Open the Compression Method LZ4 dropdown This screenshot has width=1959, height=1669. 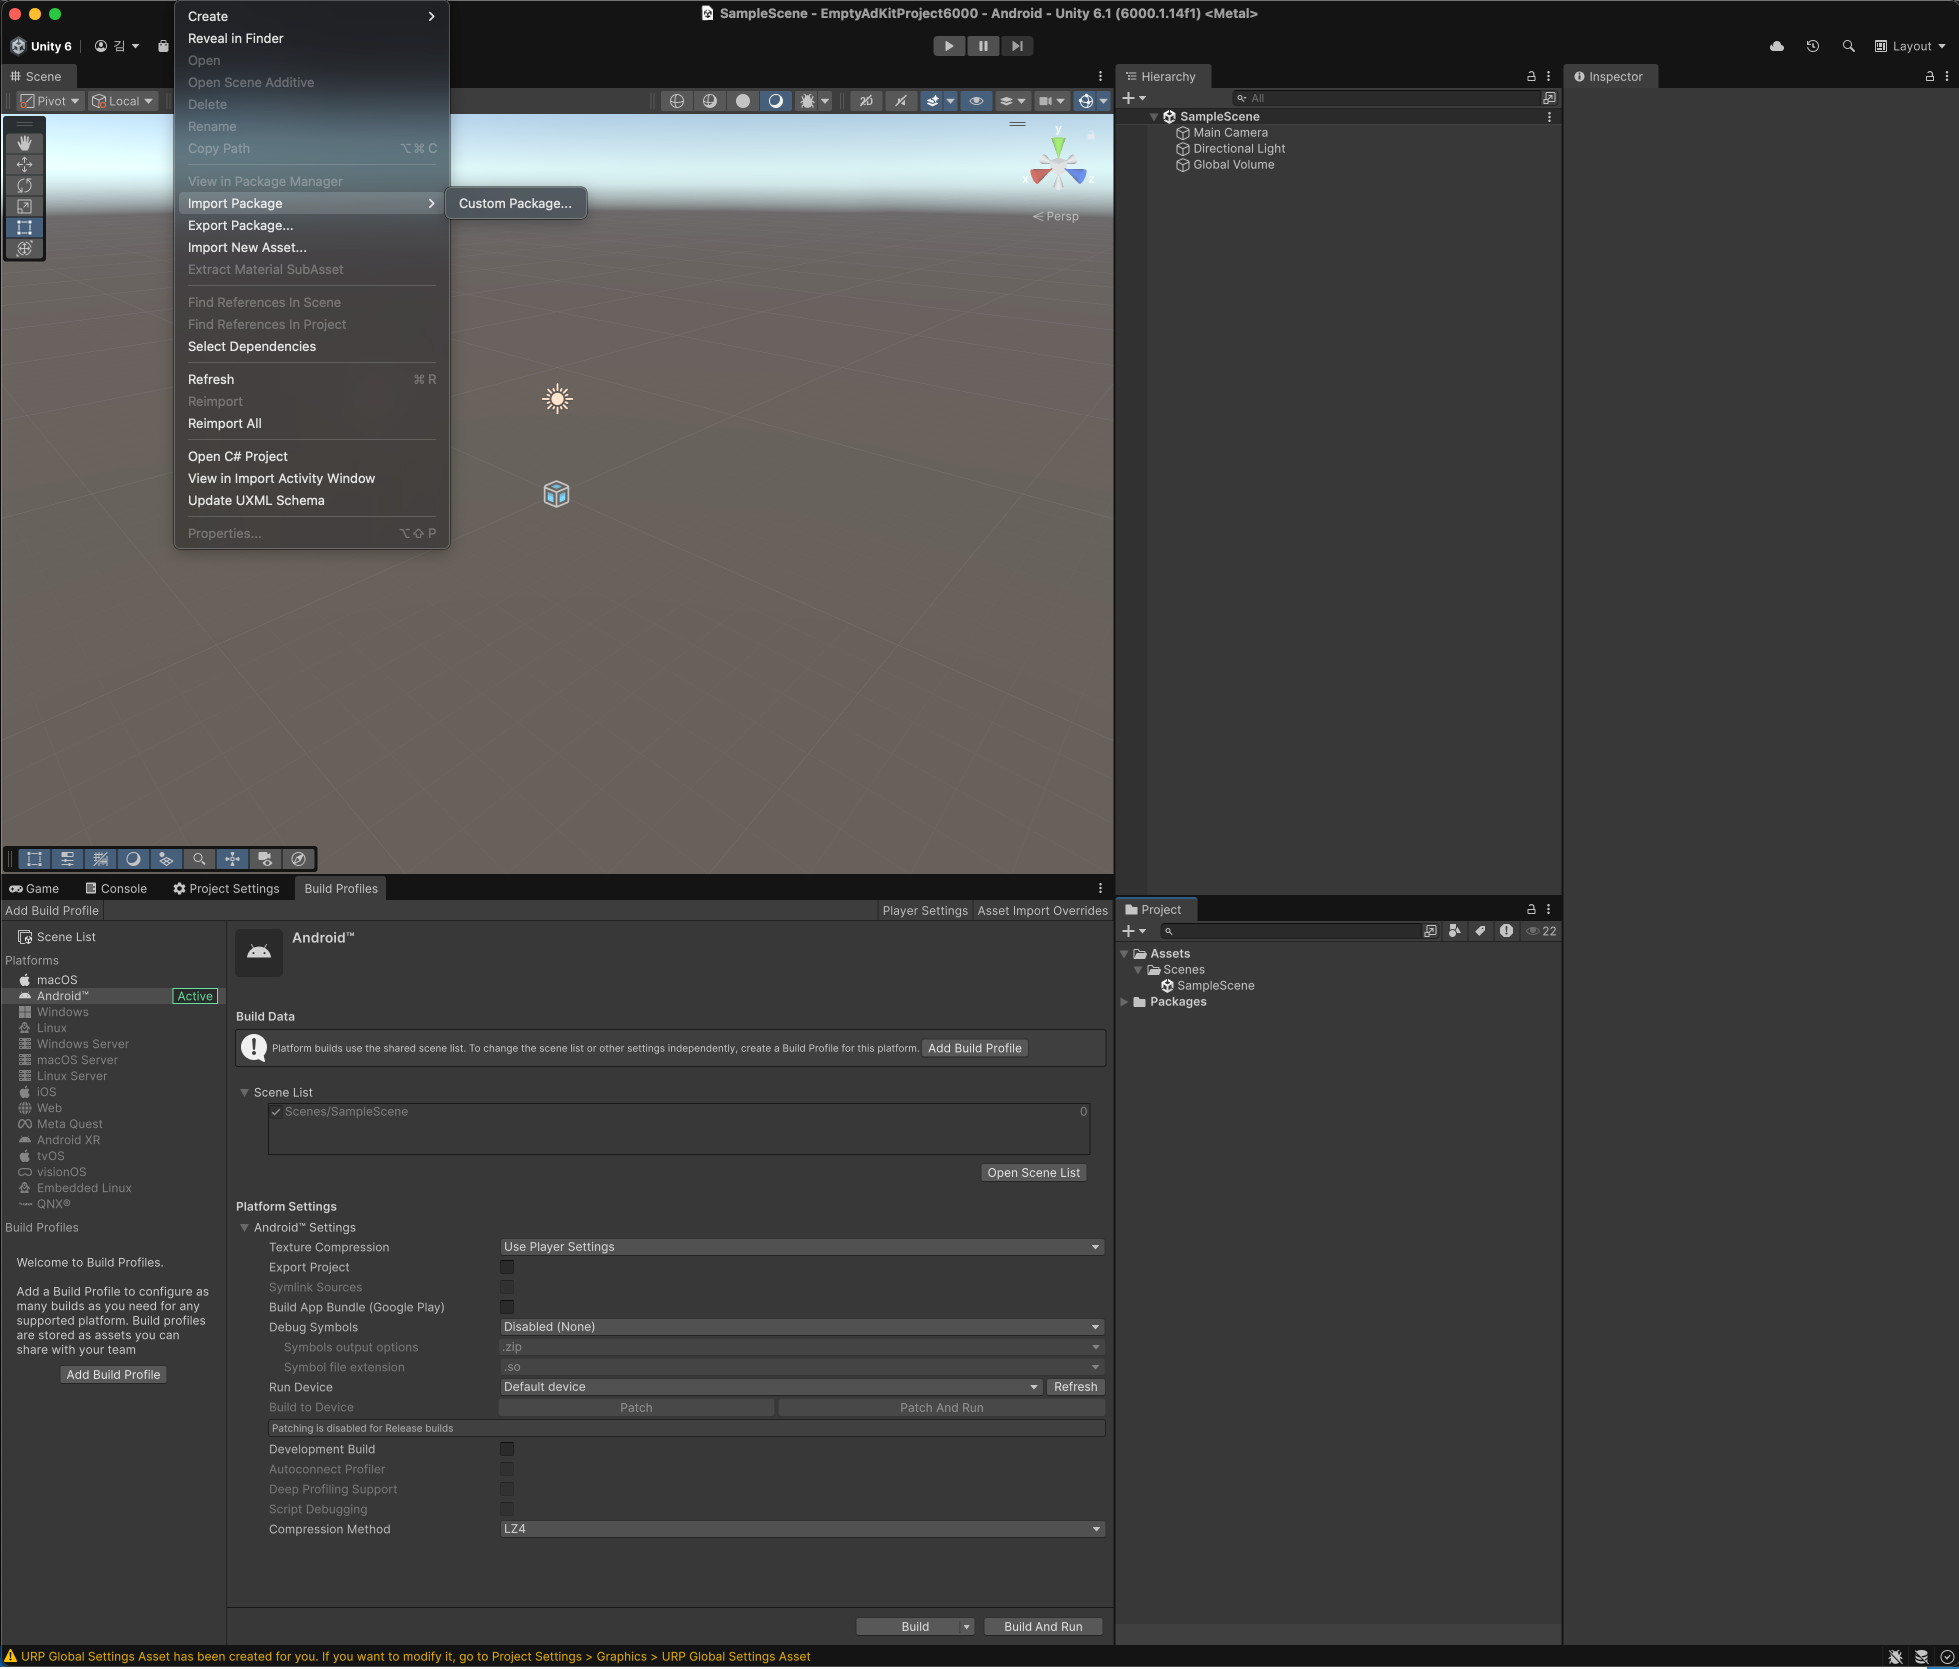tap(801, 1529)
